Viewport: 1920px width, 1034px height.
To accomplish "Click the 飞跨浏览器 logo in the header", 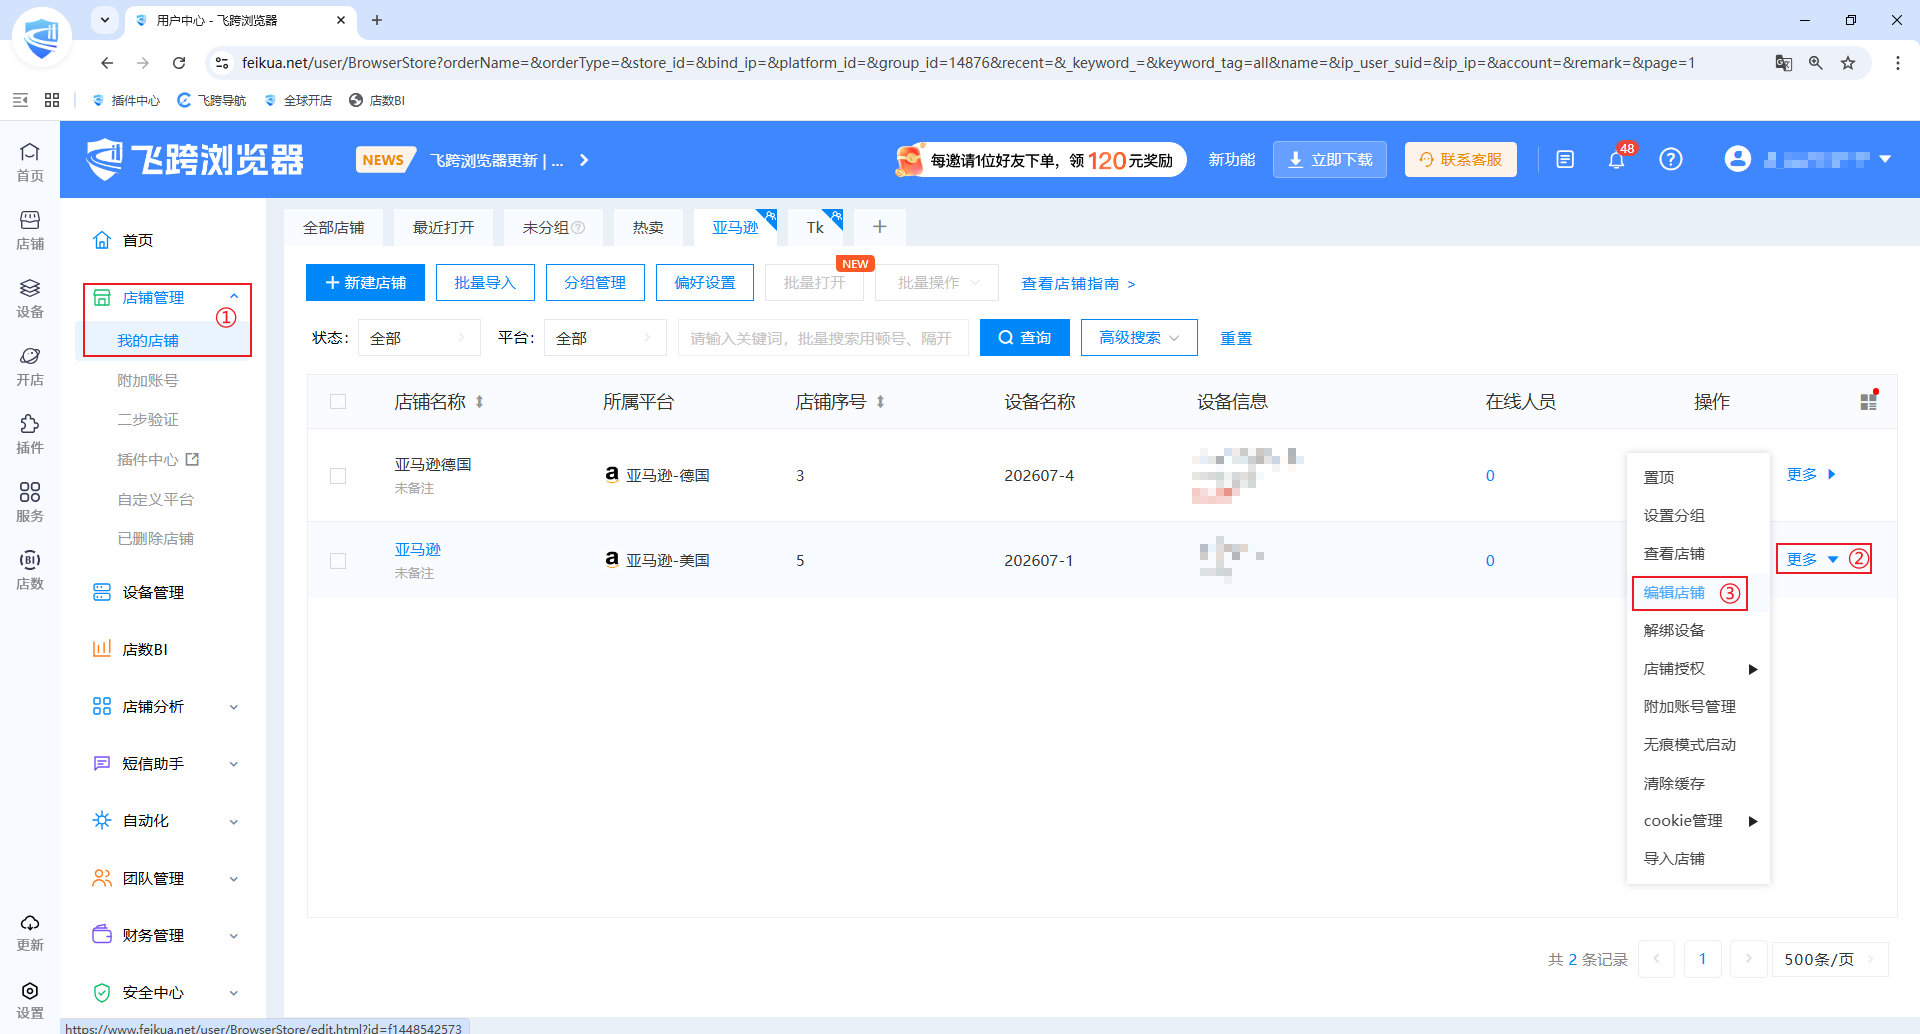I will 195,159.
